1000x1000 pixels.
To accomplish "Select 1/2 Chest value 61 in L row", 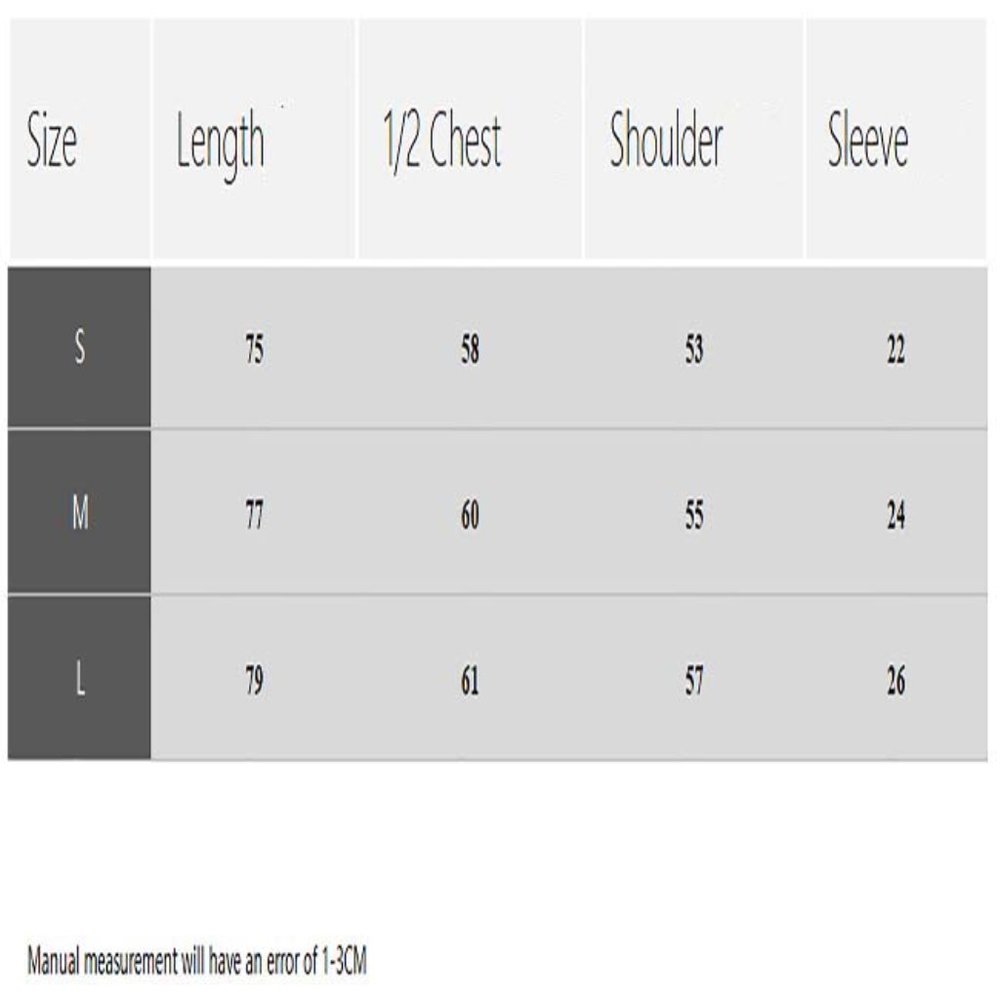I will click(x=470, y=683).
